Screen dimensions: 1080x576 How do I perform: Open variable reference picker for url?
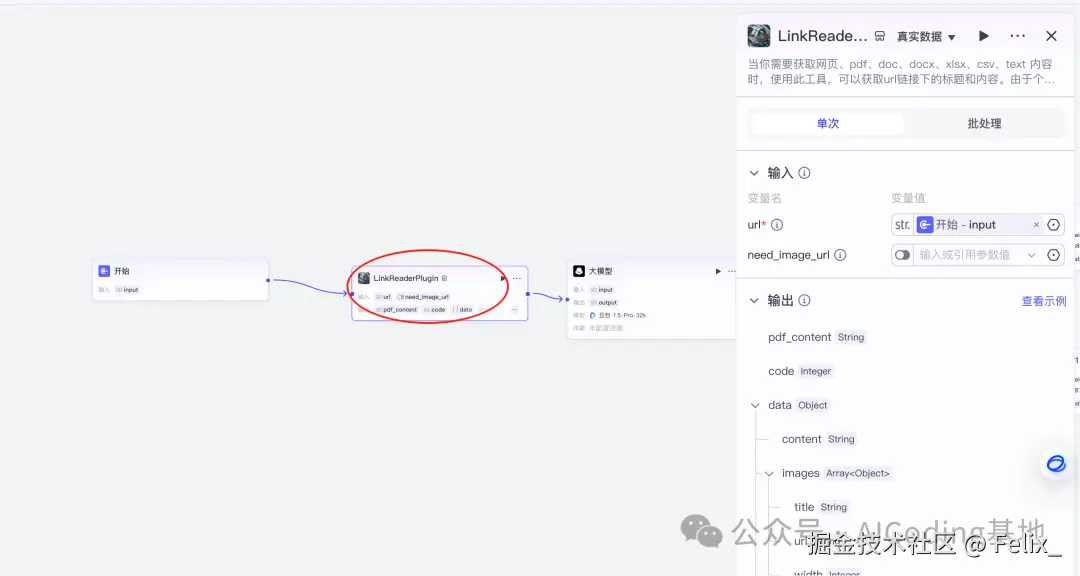tap(1053, 225)
